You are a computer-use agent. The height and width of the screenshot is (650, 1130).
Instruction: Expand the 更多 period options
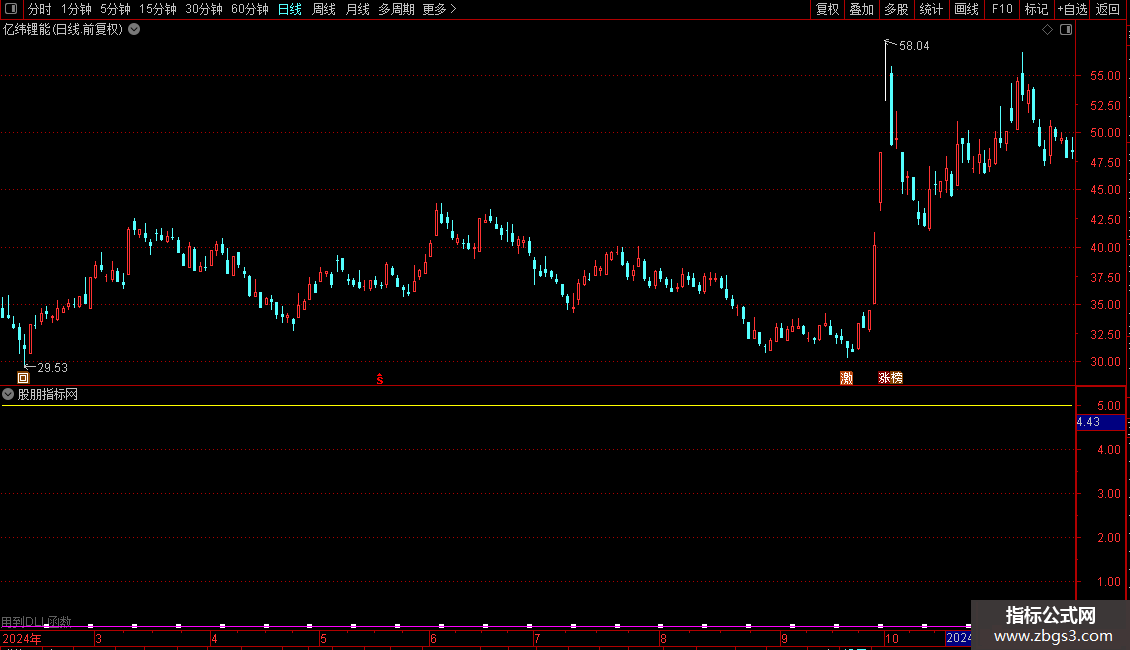(x=439, y=9)
